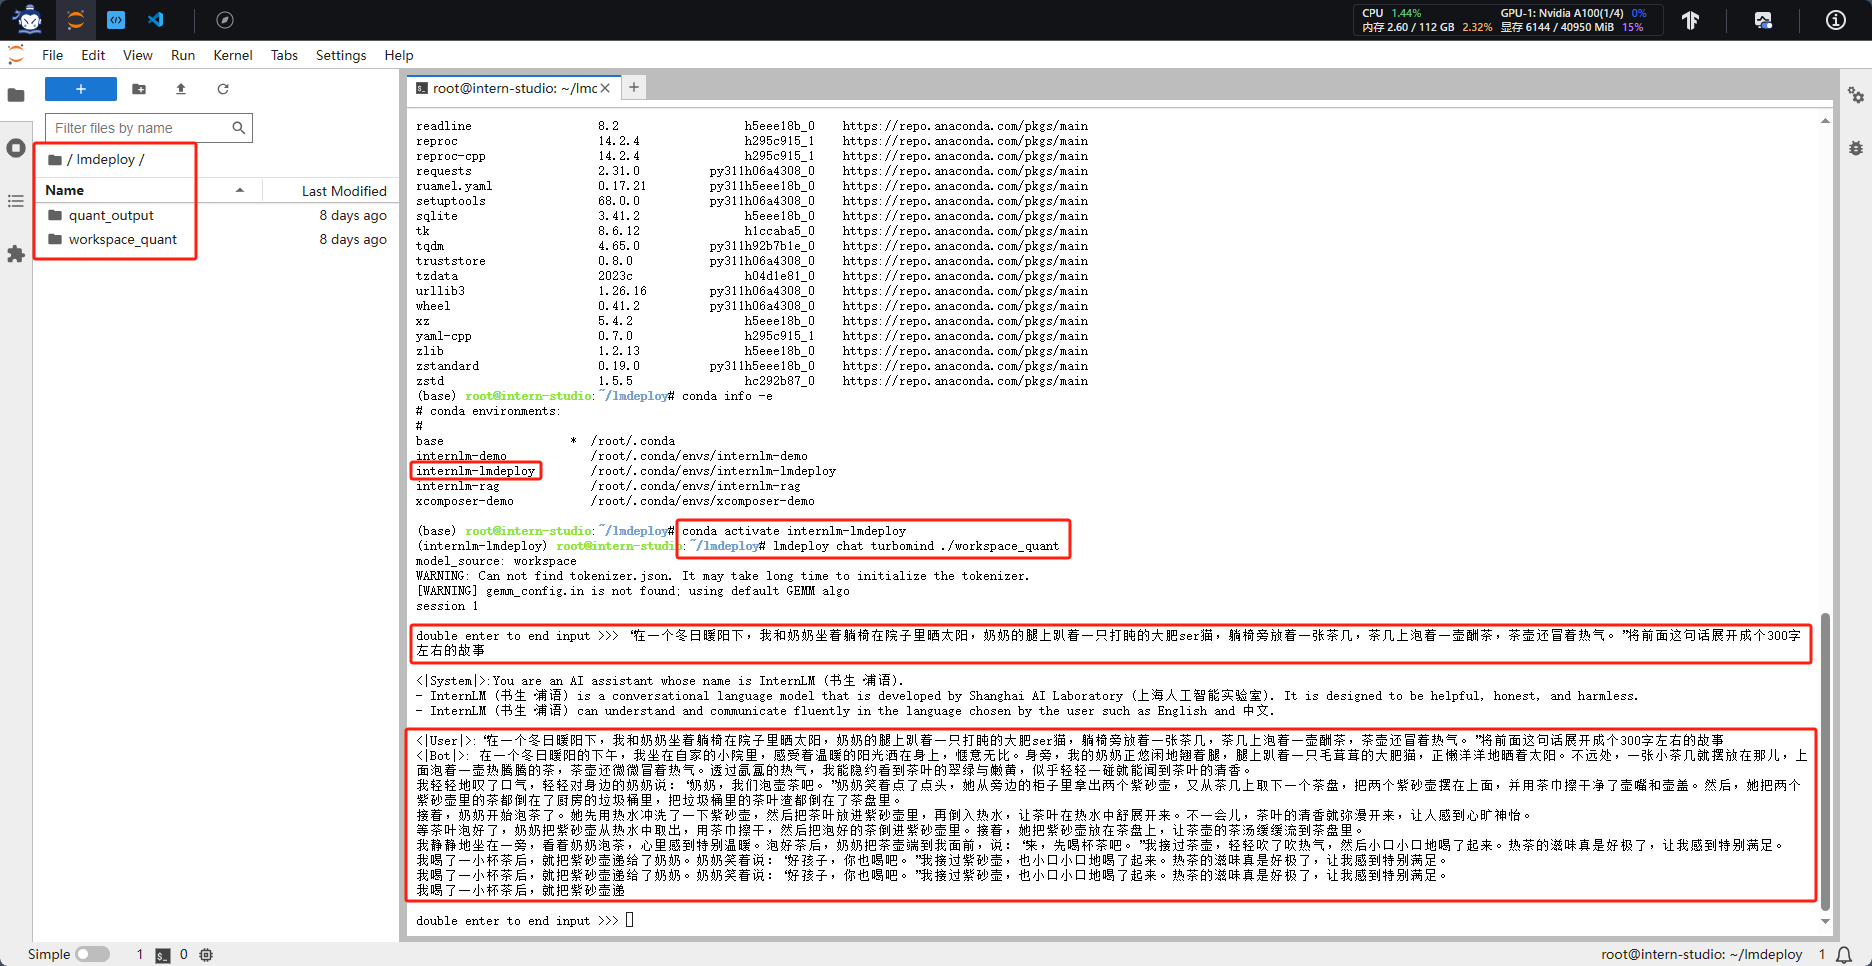Open the info circle icon top right
Image resolution: width=1872 pixels, height=966 pixels.
tap(1836, 20)
